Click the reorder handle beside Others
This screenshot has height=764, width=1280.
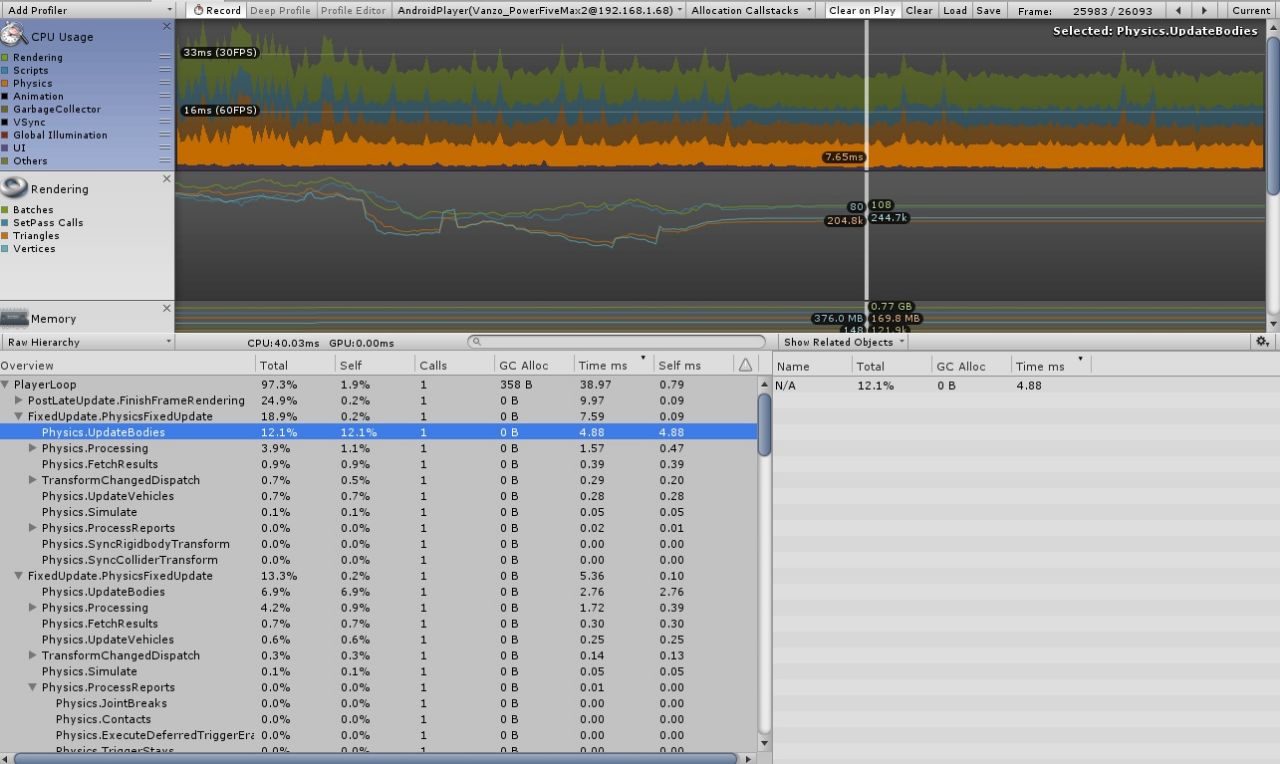click(x=164, y=161)
